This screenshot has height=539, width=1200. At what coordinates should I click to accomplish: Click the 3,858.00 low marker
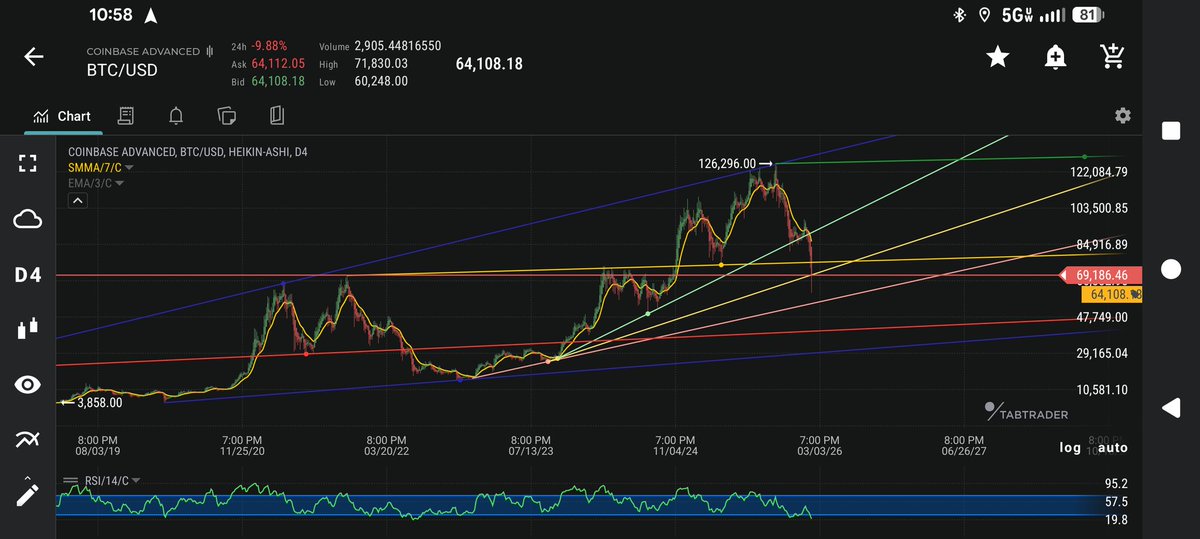(92, 402)
